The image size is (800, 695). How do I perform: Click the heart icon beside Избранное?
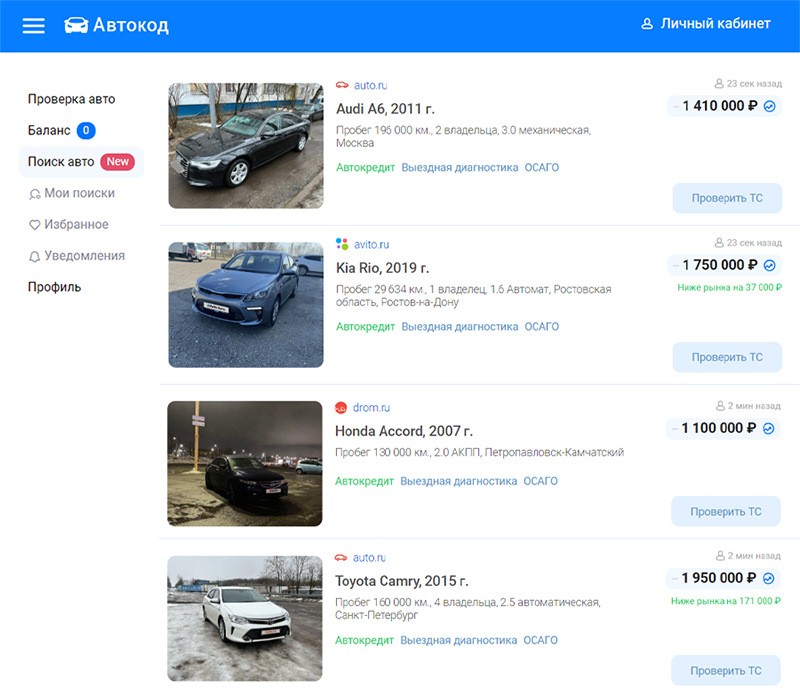[x=35, y=225]
